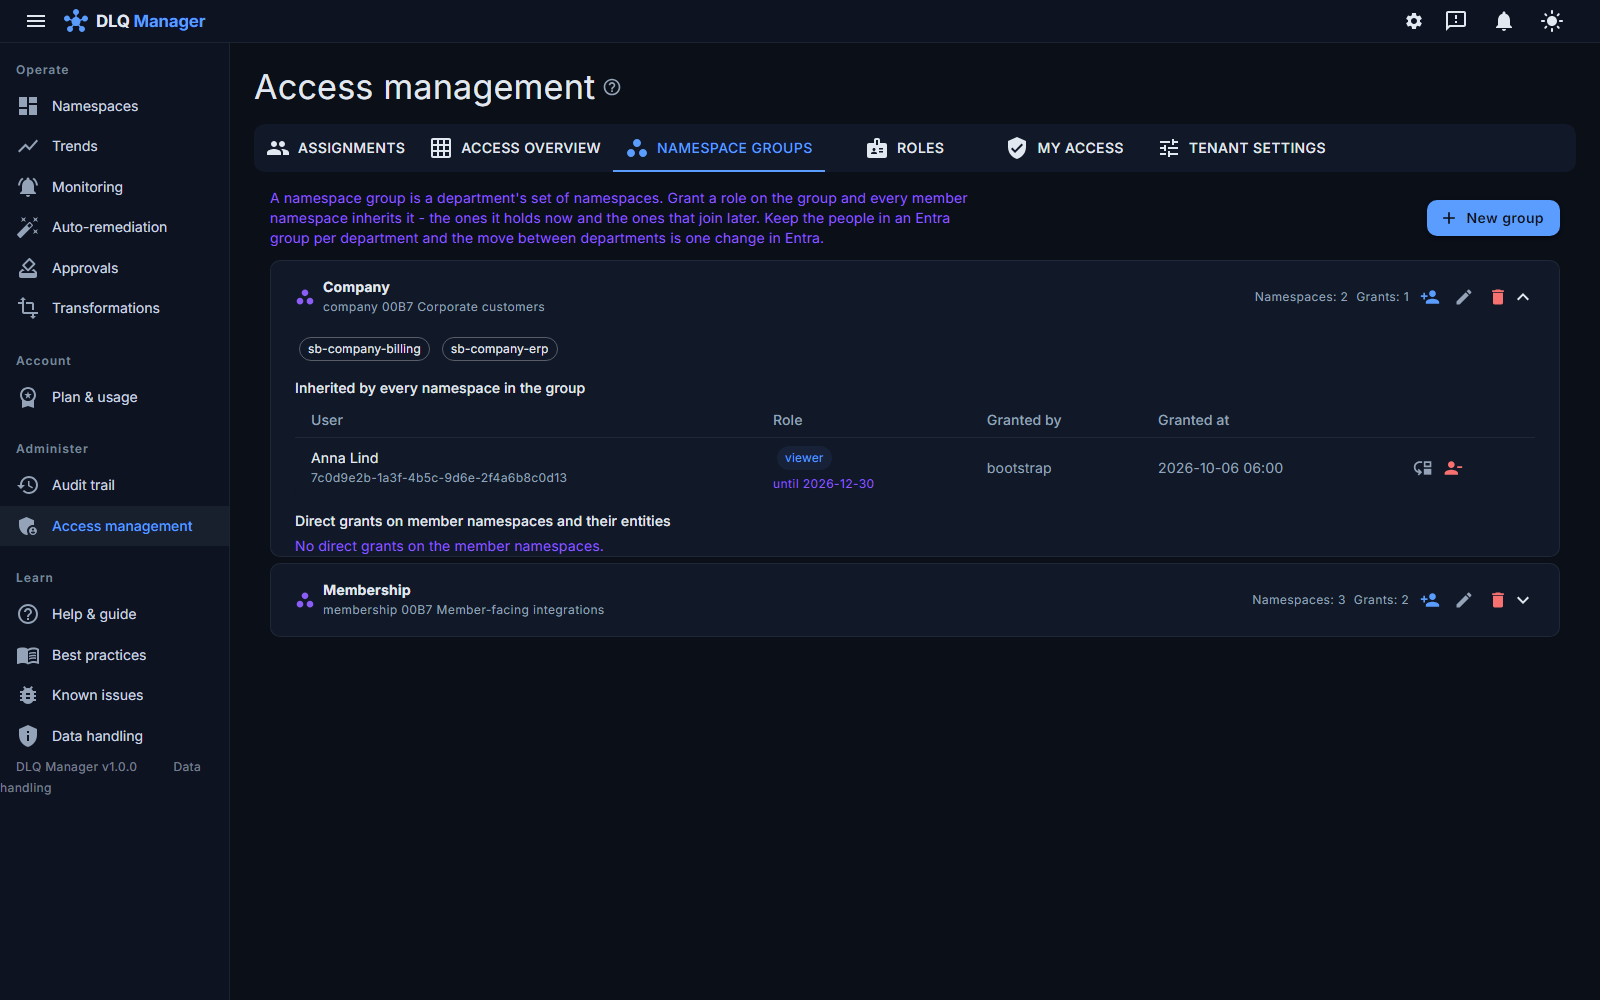The image size is (1600, 1000).
Task: Delete the Company group
Action: [x=1498, y=297]
